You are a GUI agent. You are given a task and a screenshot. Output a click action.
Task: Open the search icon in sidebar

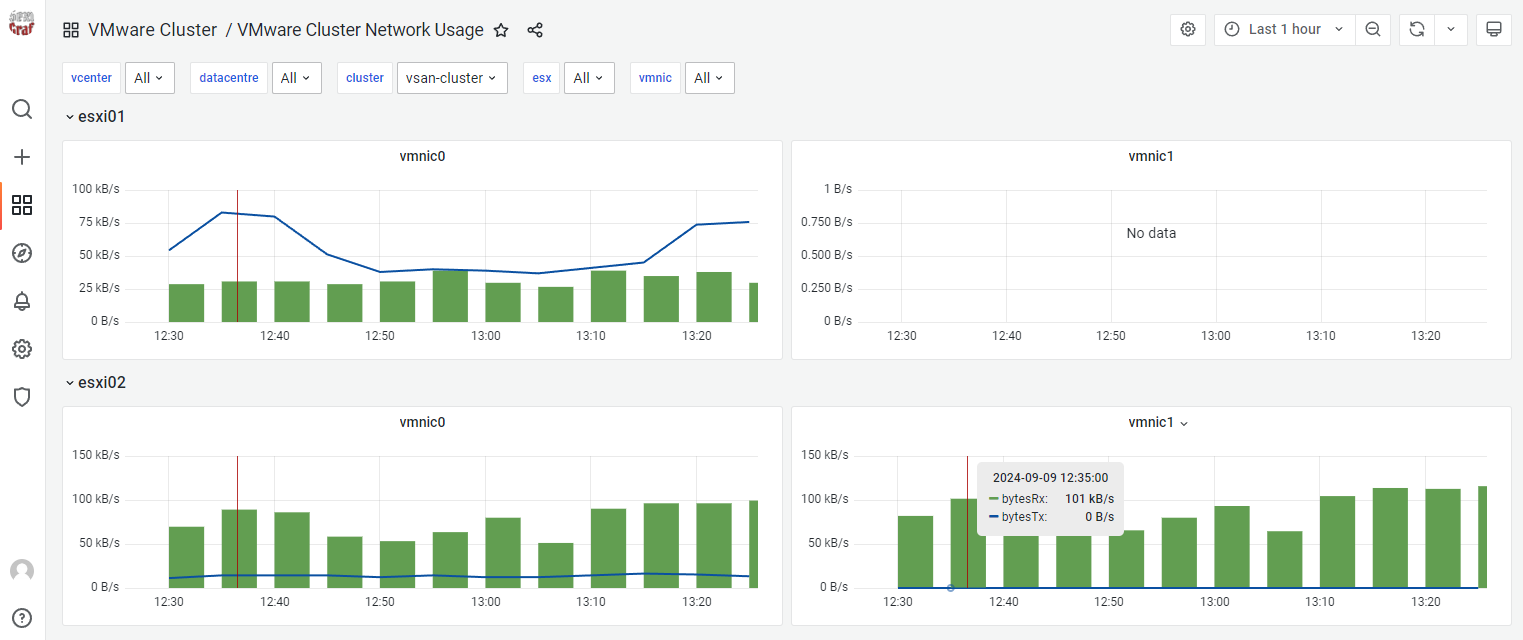coord(22,109)
